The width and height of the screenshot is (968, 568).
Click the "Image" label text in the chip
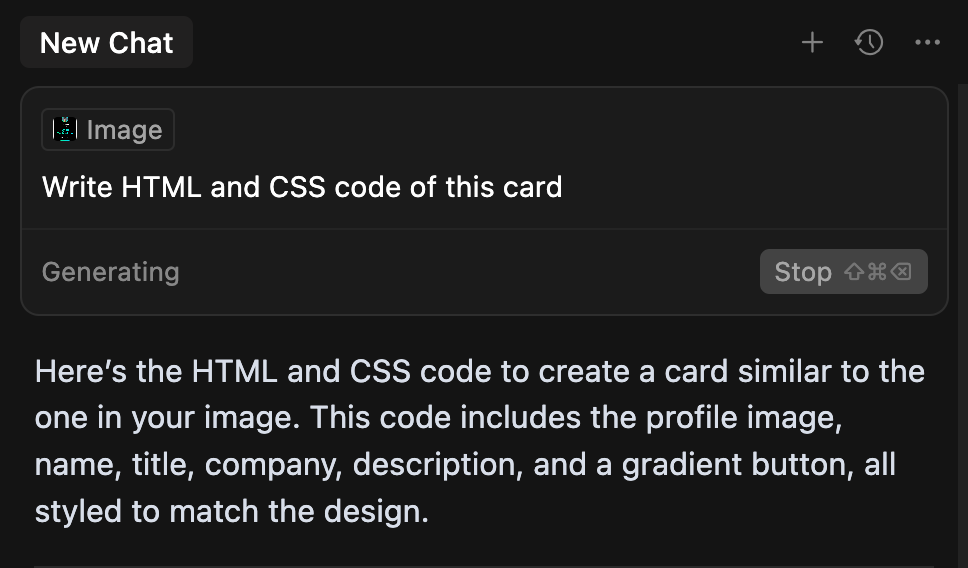(125, 130)
